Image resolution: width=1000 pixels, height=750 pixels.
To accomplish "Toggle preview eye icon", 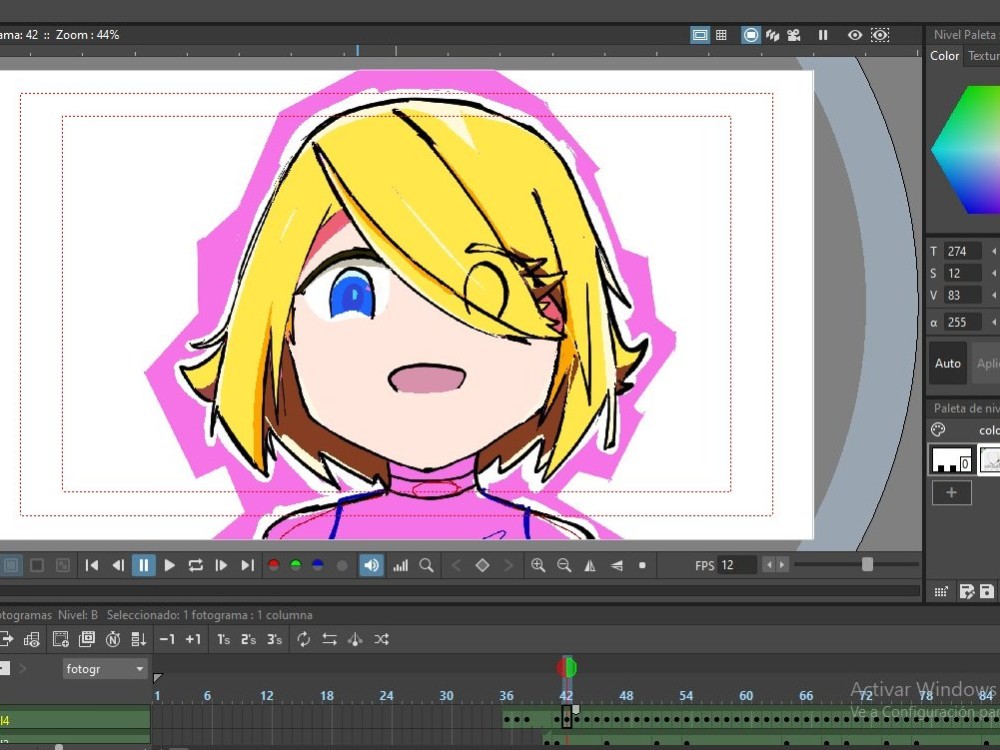I will pyautogui.click(x=855, y=35).
